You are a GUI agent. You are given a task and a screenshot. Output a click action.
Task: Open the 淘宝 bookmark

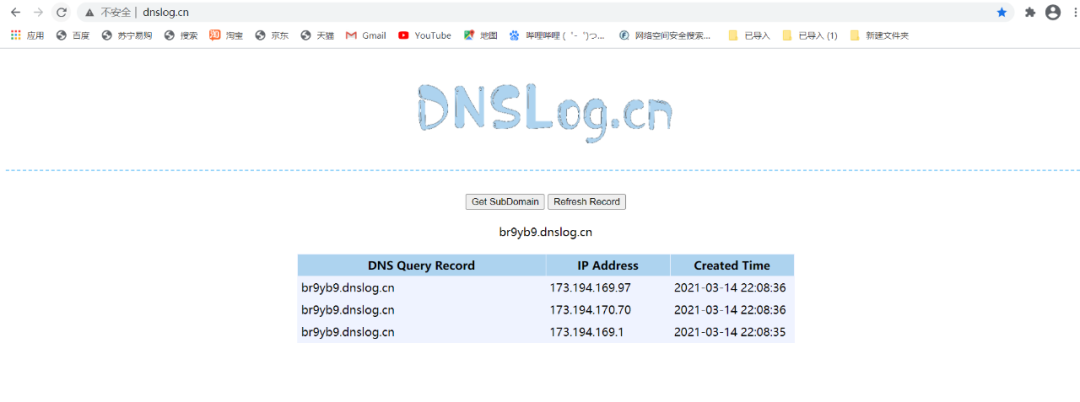coord(227,35)
